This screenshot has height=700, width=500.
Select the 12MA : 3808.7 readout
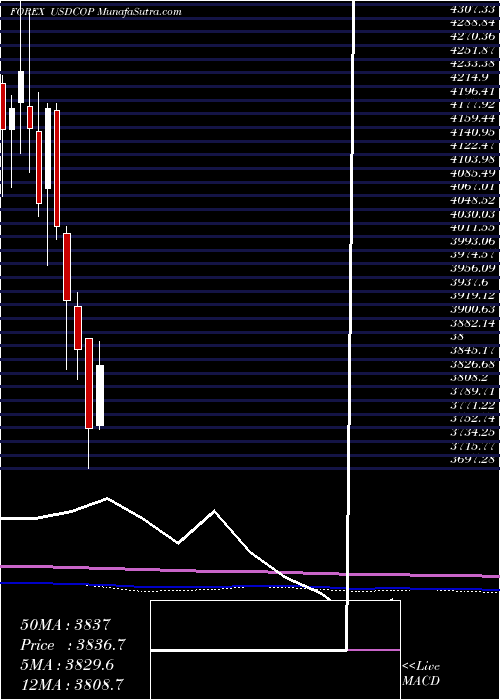coord(72,684)
